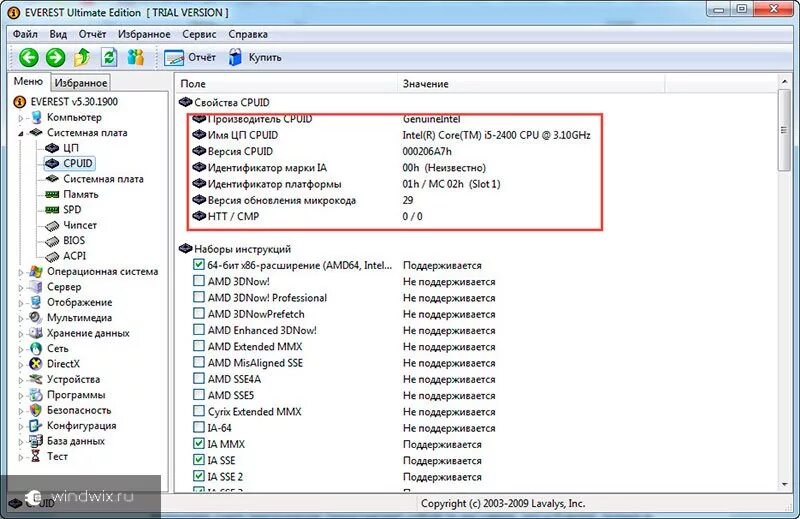
Task: Click the vertical scrollbar thumb
Action: [784, 130]
